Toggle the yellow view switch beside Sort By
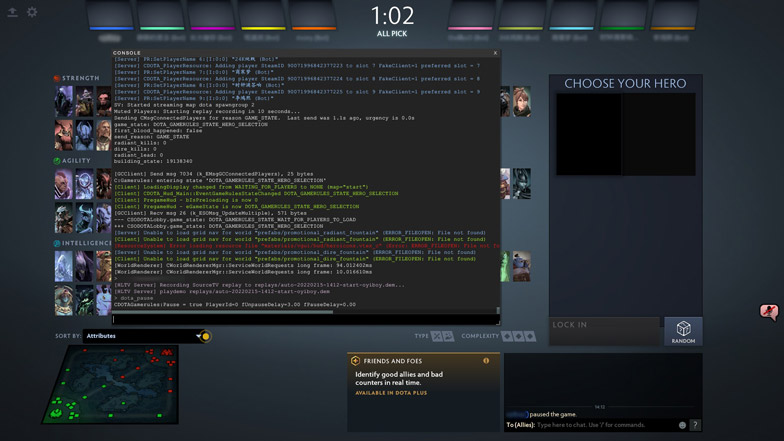The image size is (784, 441). tap(206, 336)
